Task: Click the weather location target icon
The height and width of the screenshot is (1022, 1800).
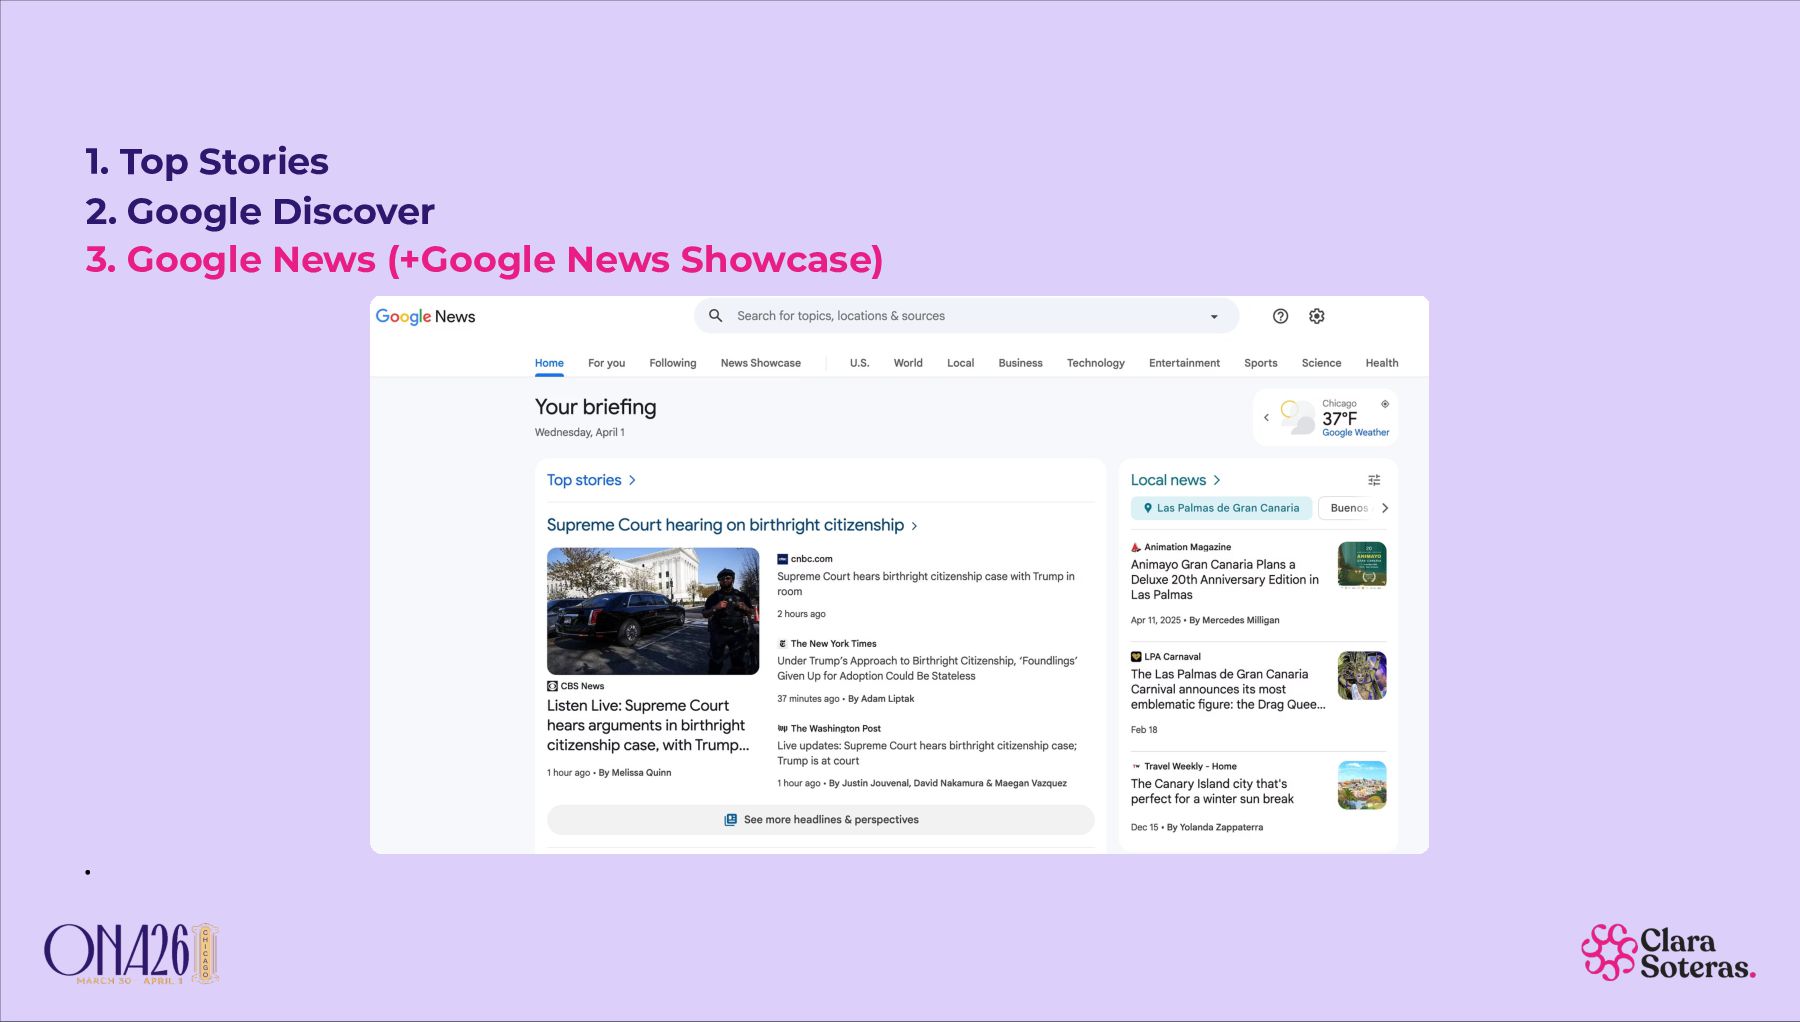Action: (1385, 404)
